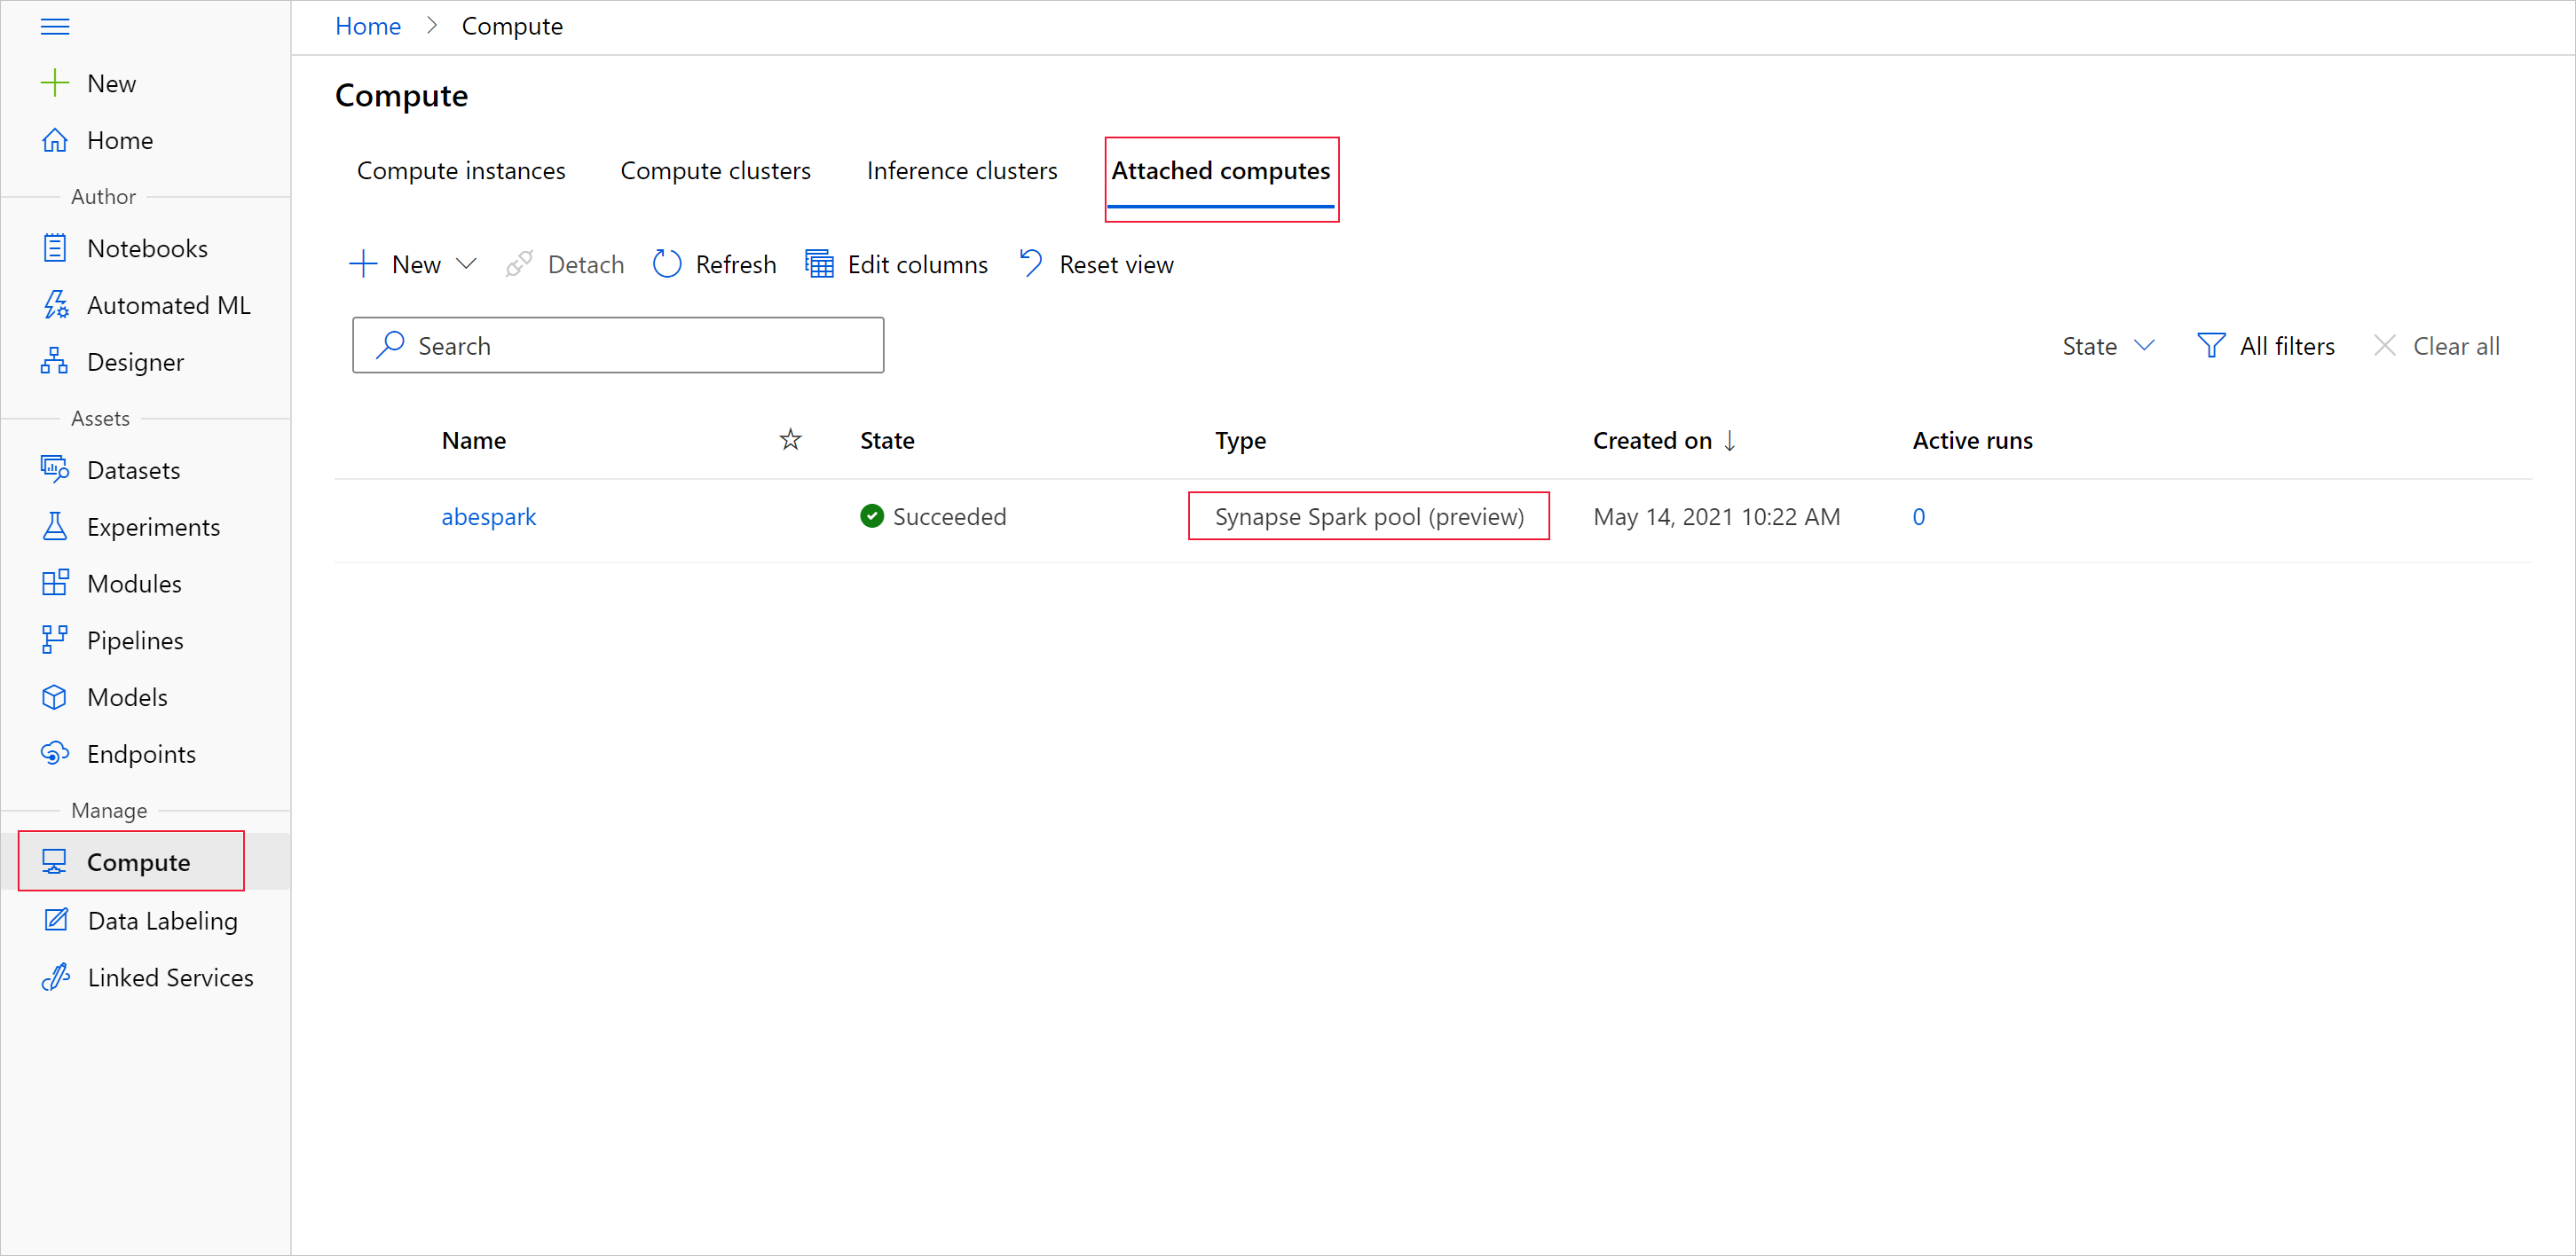Click the abespark compute link
The width and height of the screenshot is (2576, 1256).
490,517
